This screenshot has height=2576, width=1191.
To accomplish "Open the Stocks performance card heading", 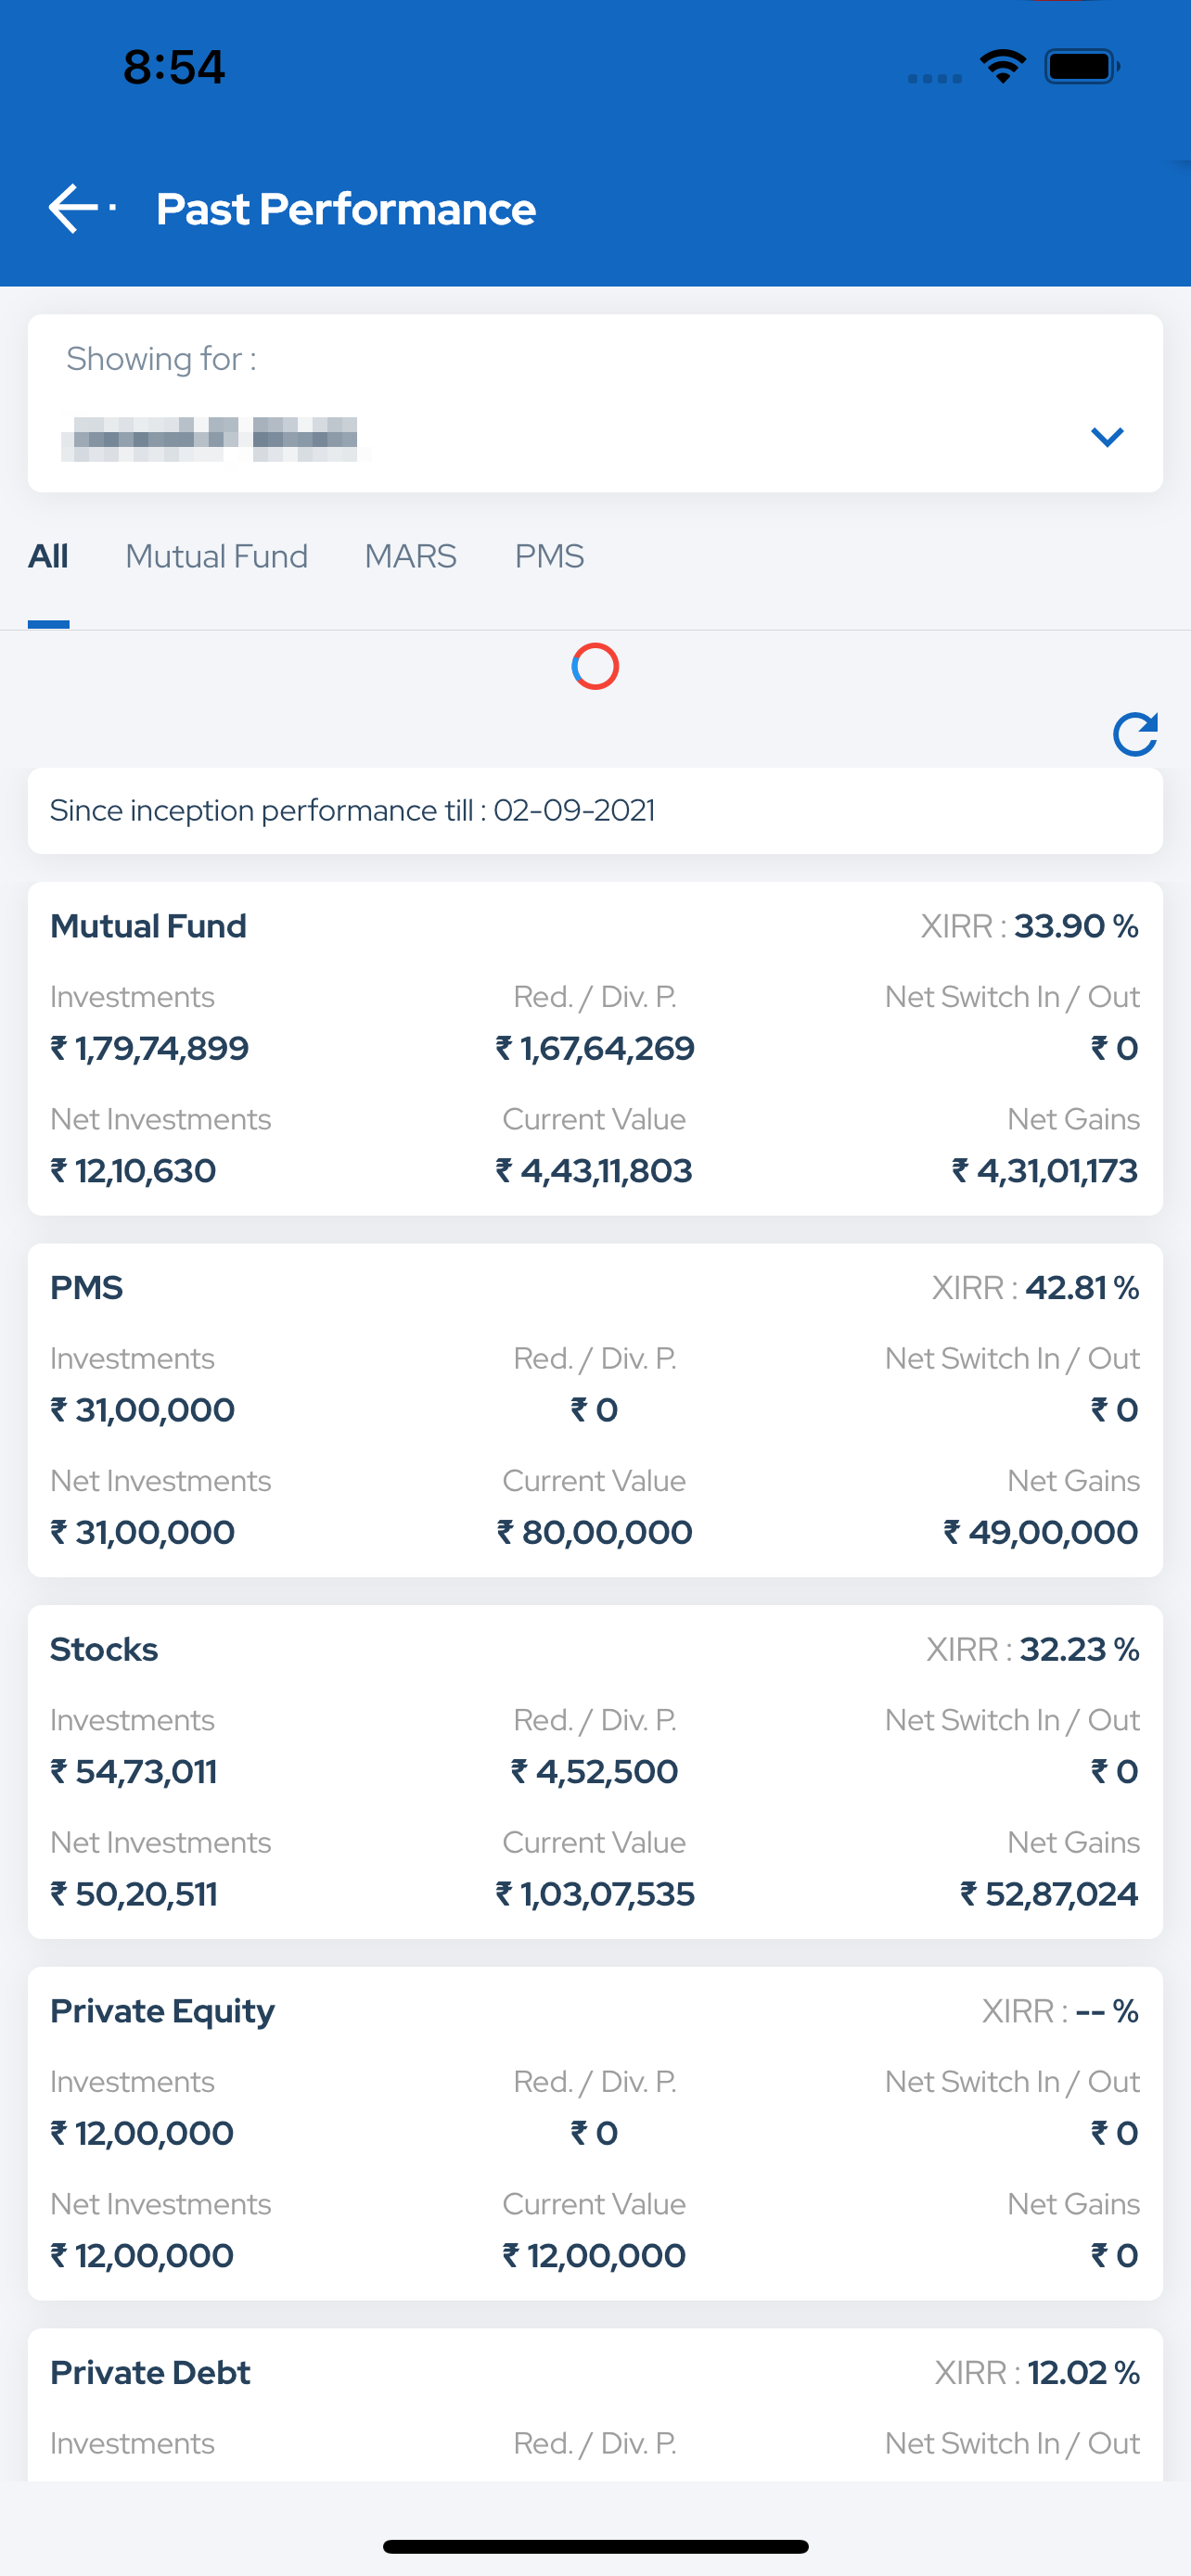I will [x=104, y=1649].
